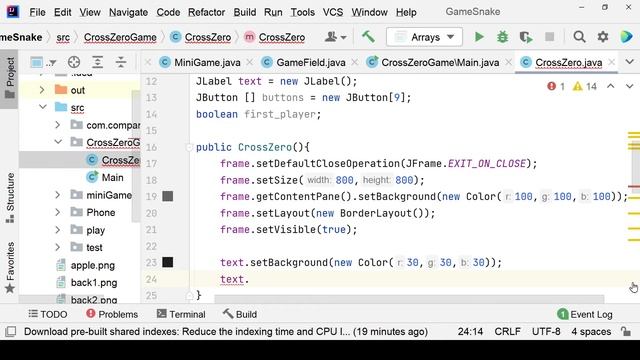The height and width of the screenshot is (360, 640).
Task: Click the 14 warnings indicator
Action: (585, 86)
